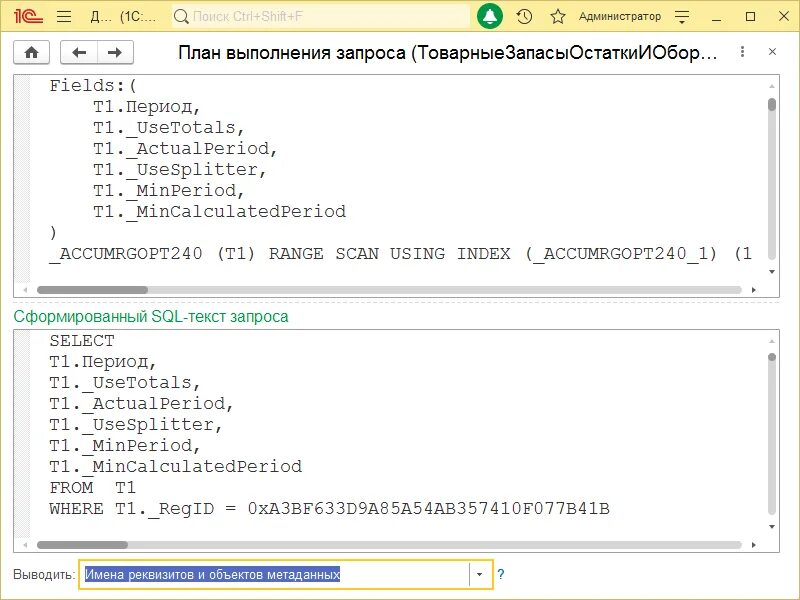Click 'T1._MinPeriod,' in SQL text
Screen dimensions: 800x600
(x=125, y=445)
